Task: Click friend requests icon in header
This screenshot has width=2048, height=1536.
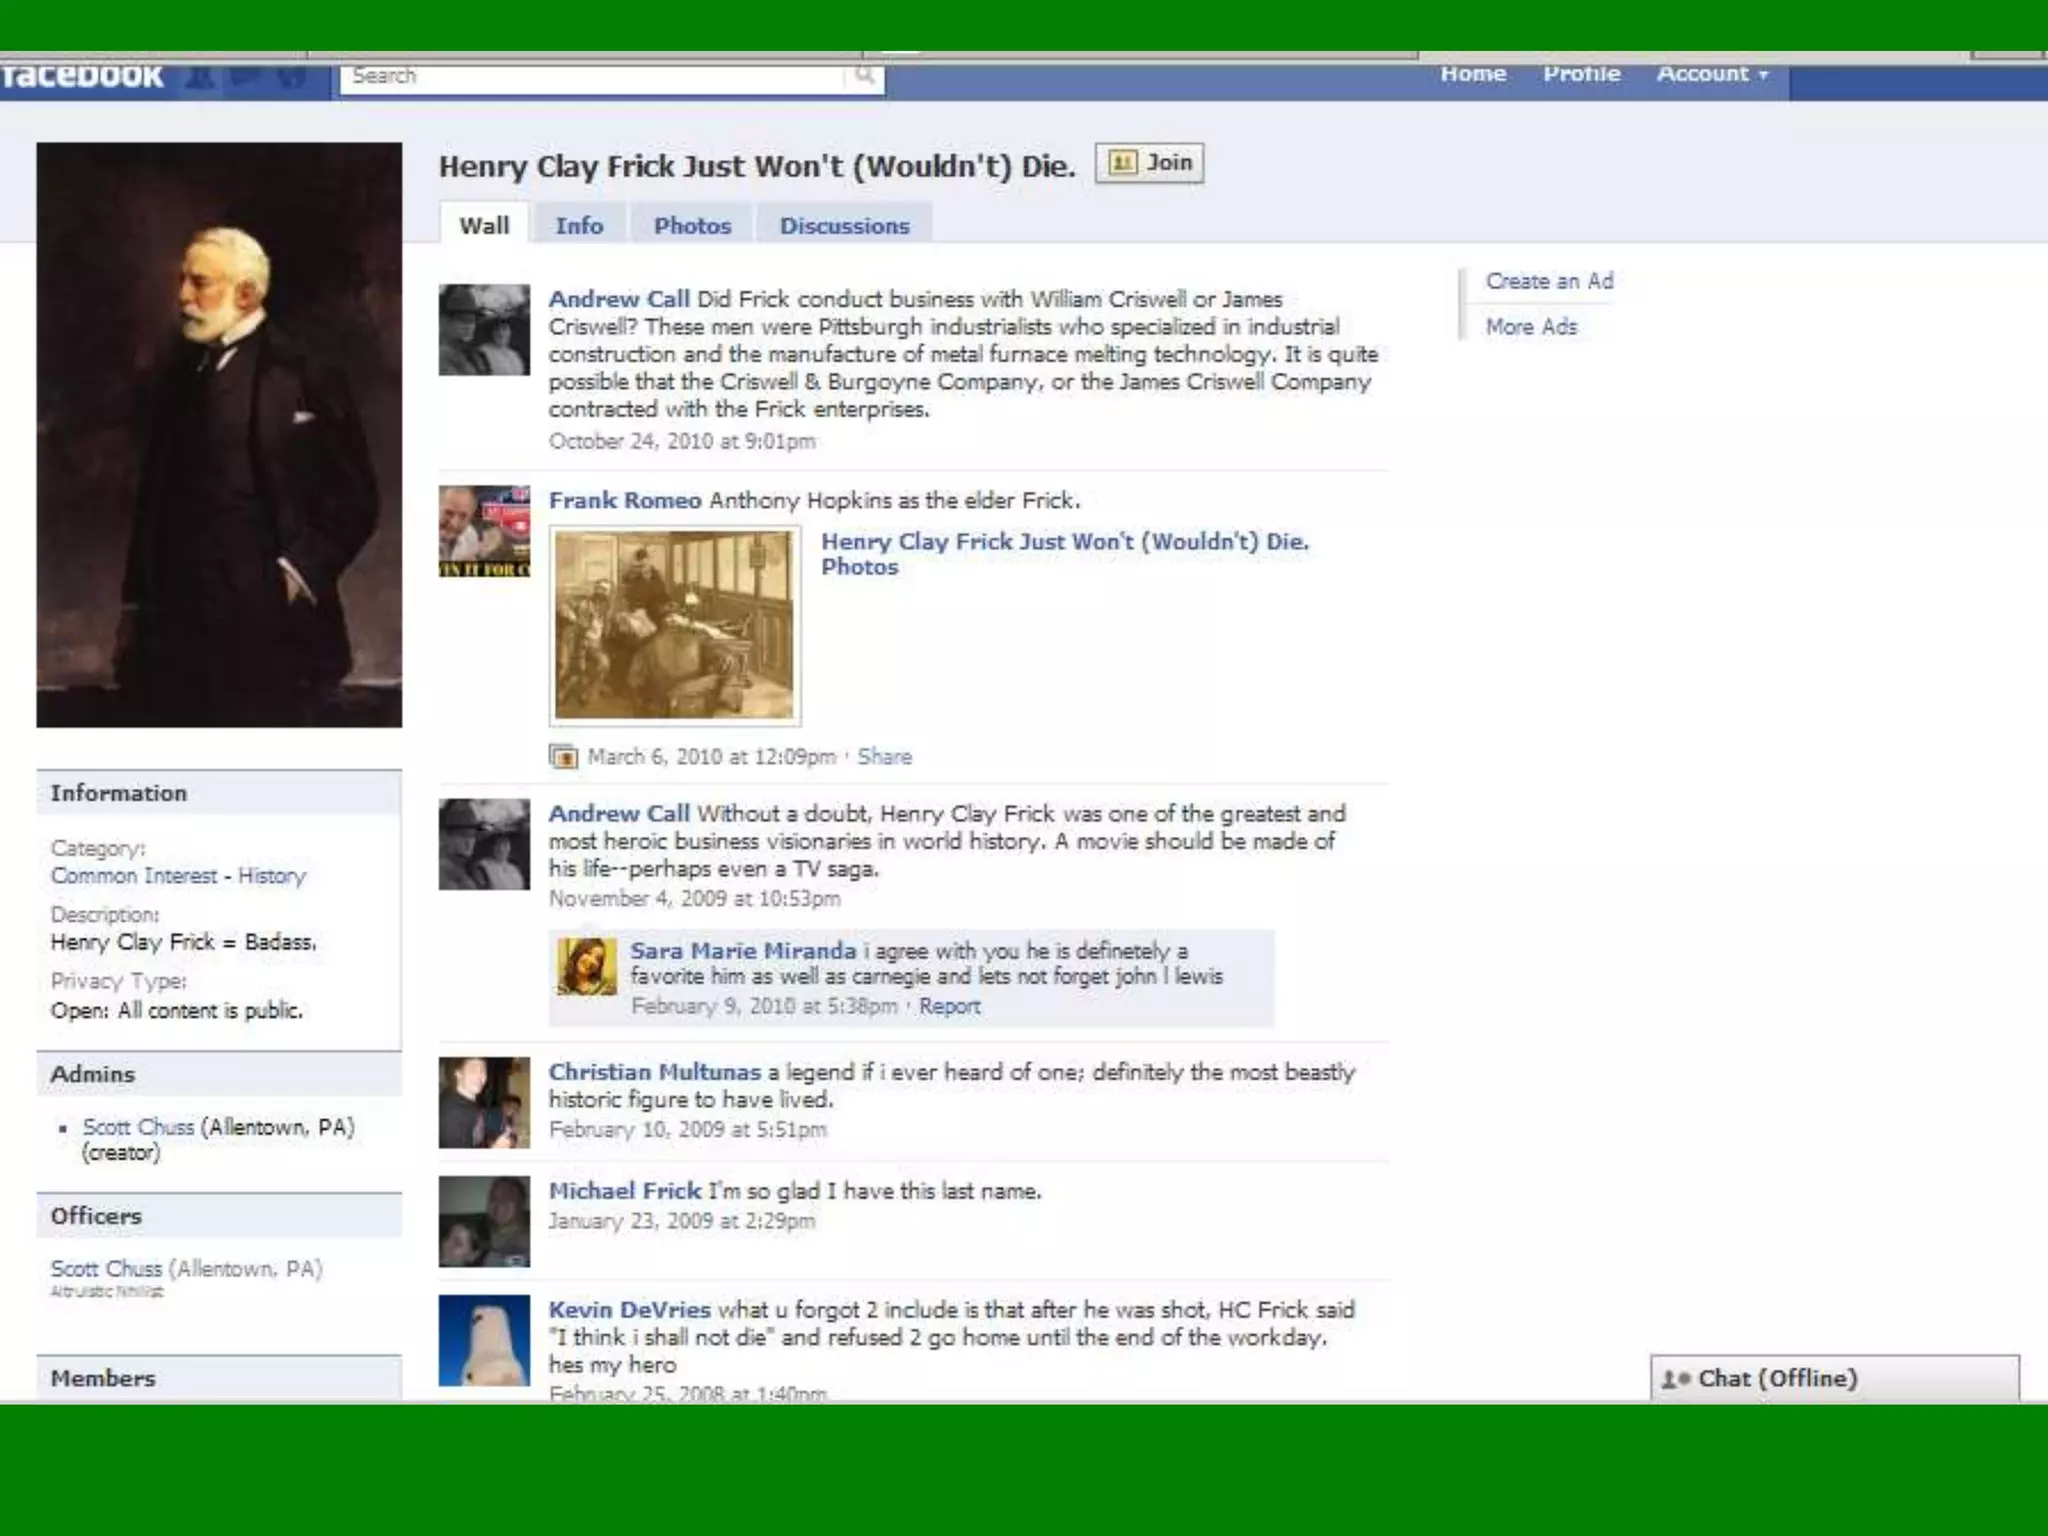Action: tap(200, 76)
